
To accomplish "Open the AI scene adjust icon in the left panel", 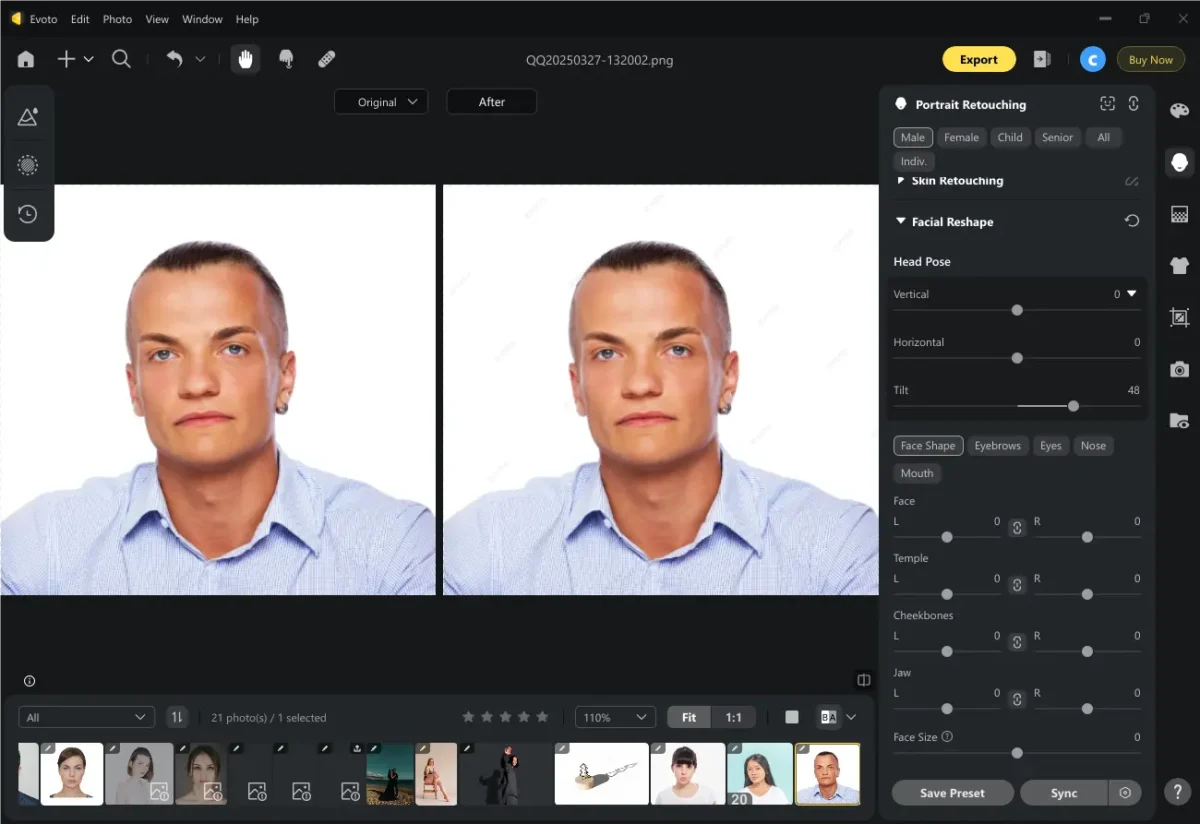I will point(28,117).
